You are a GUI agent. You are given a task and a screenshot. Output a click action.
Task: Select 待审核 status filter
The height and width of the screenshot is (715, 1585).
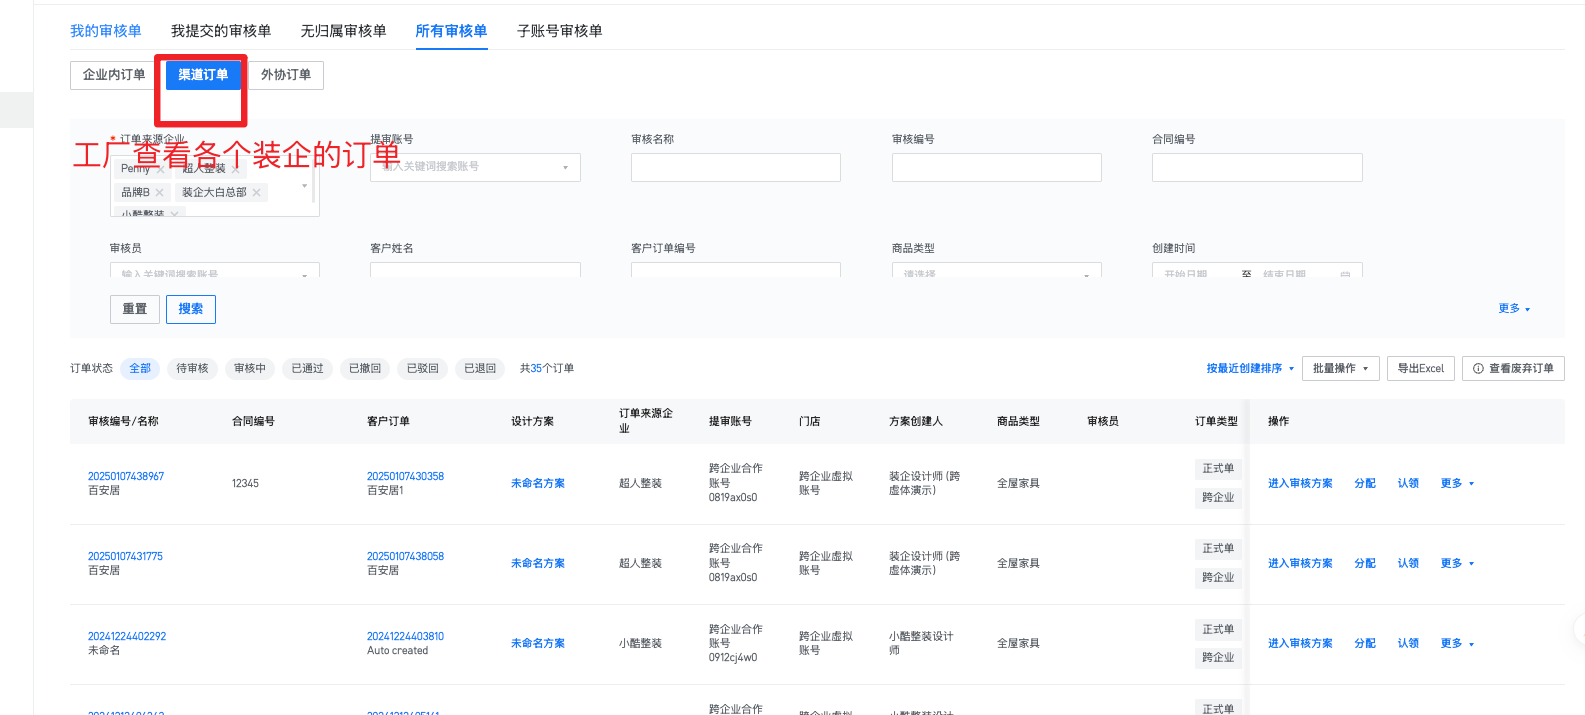click(x=192, y=369)
